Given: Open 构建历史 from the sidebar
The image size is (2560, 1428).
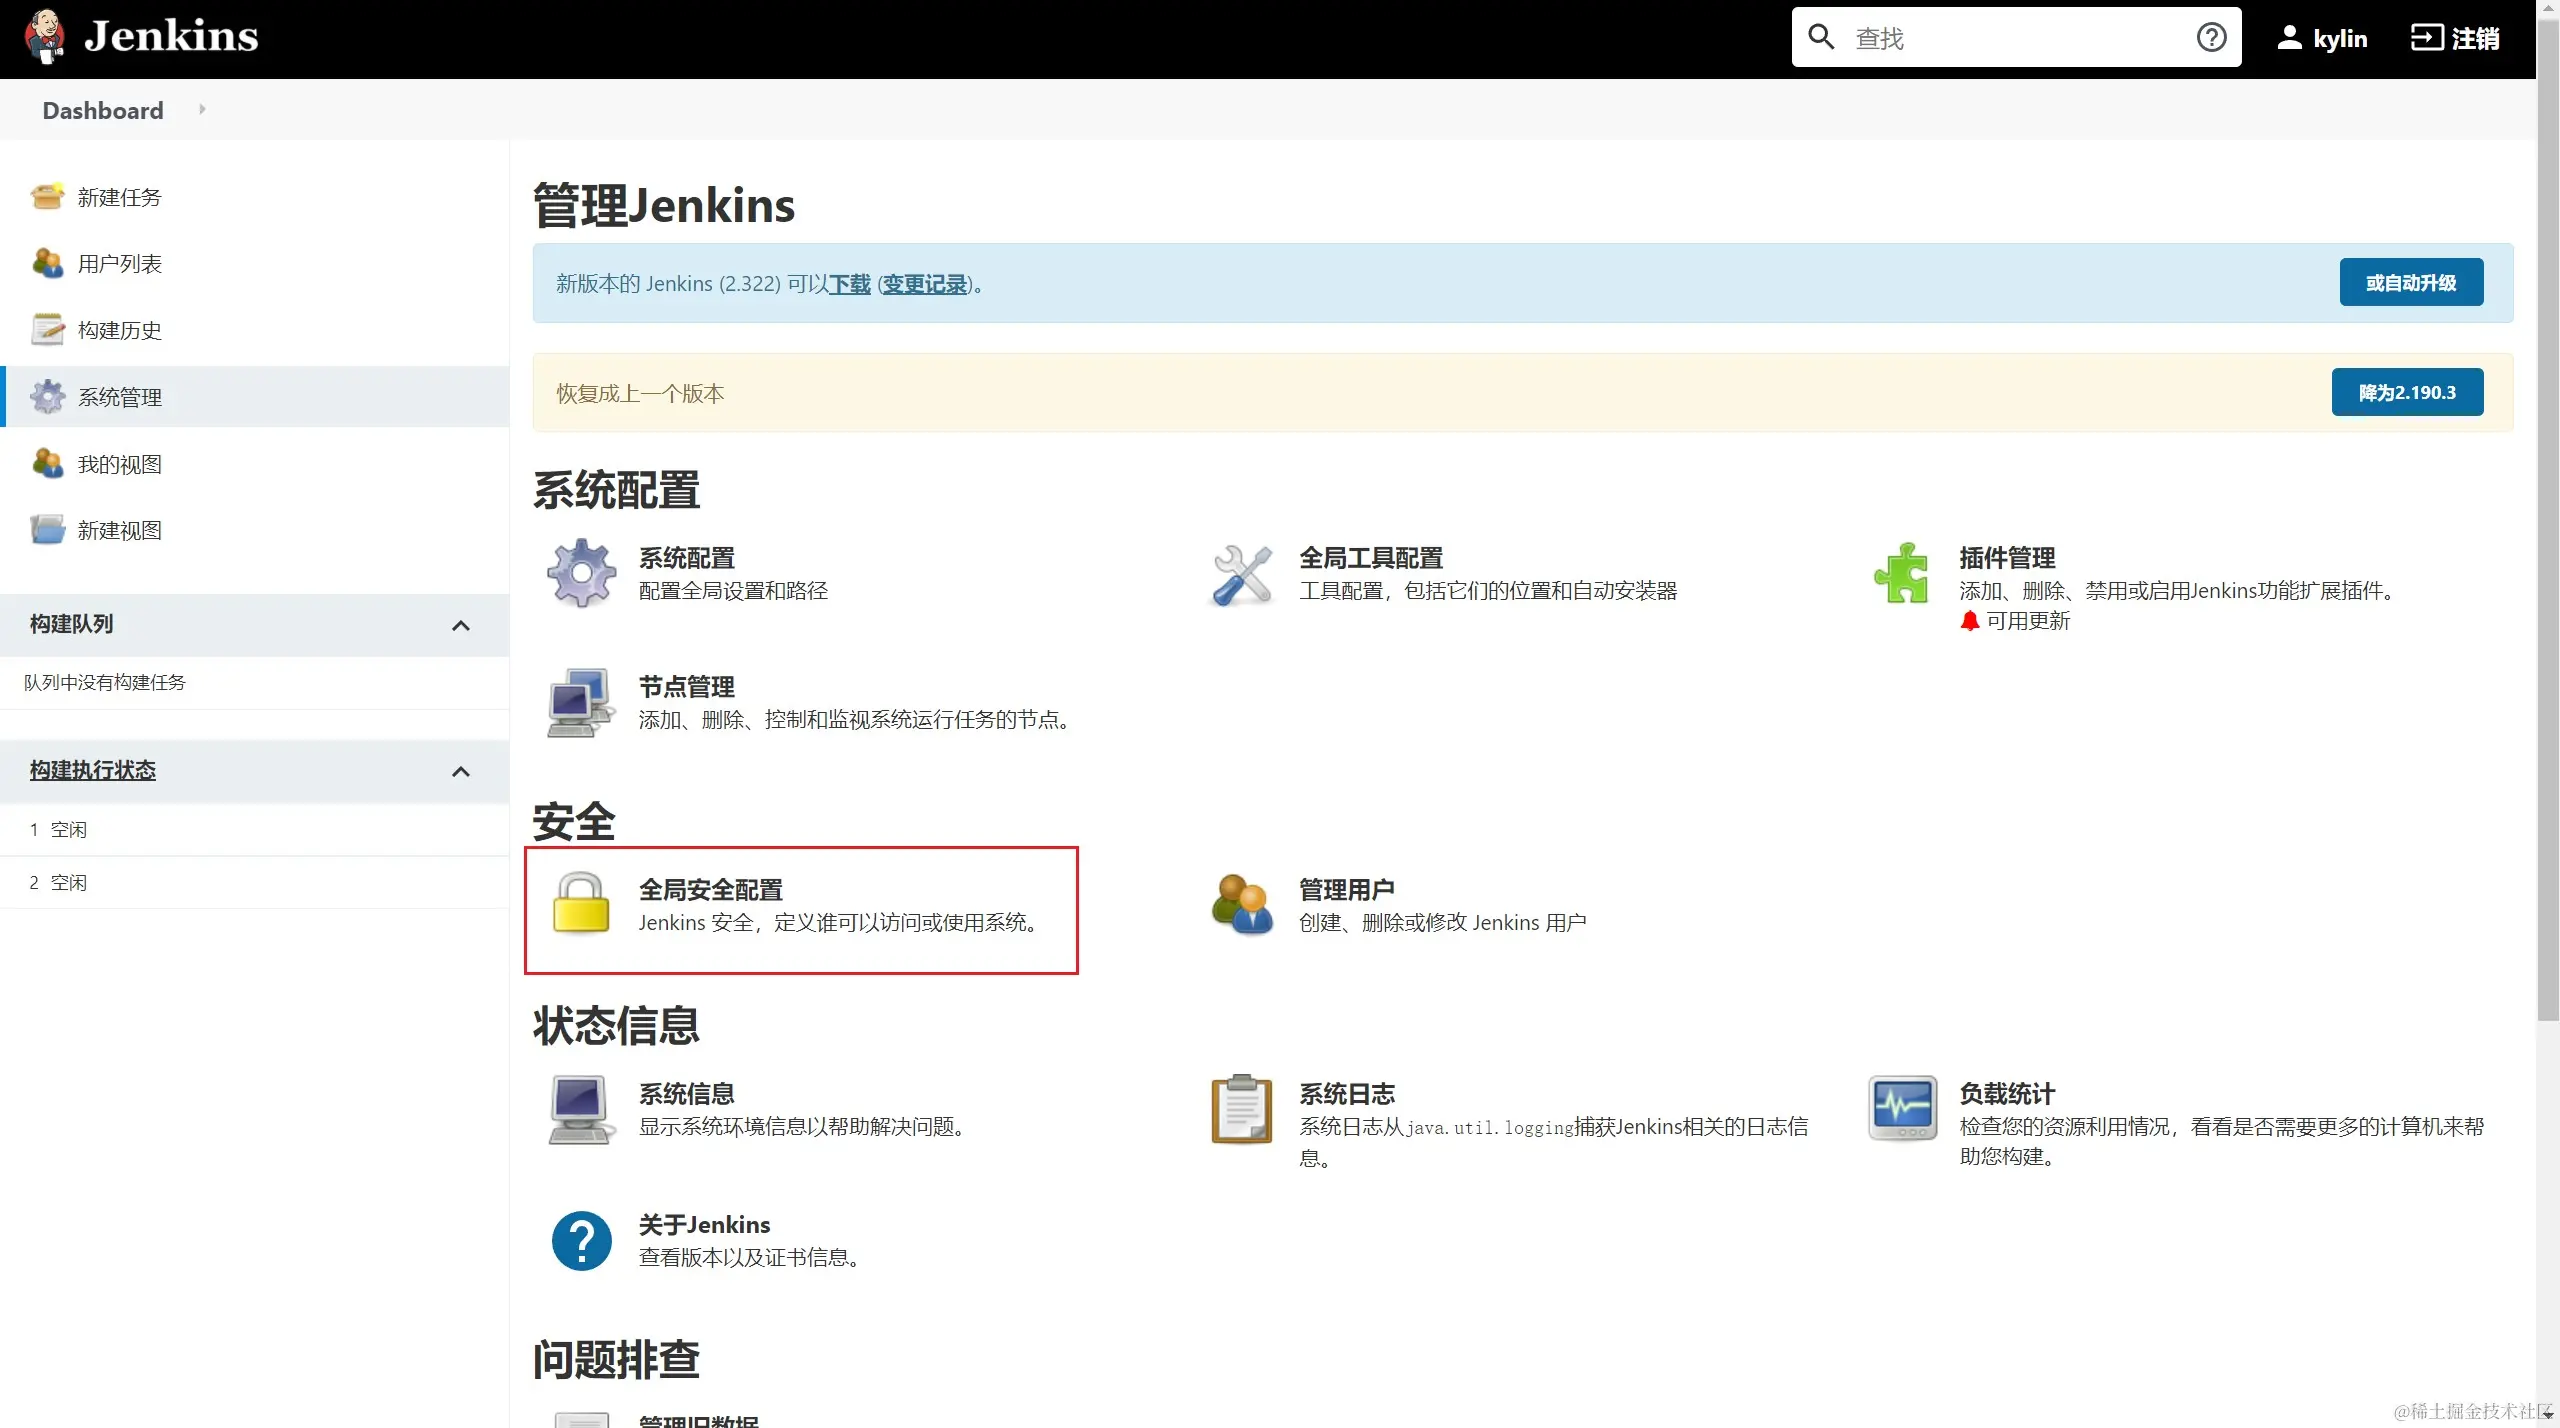Looking at the screenshot, I should coord(119,330).
